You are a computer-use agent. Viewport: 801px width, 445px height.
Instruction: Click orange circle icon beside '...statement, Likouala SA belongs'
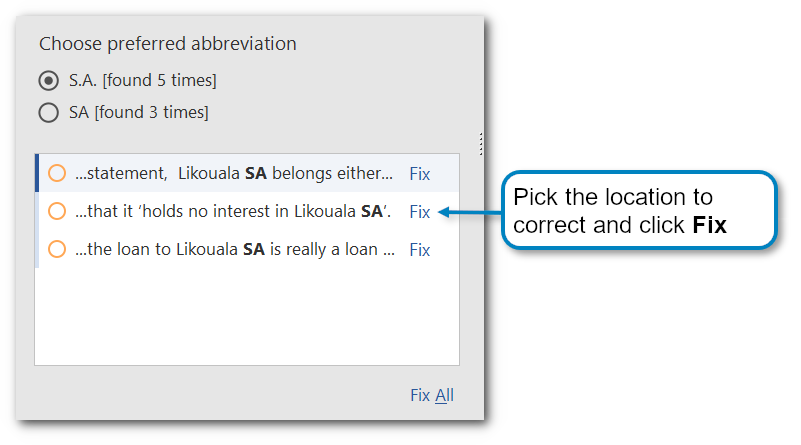pyautogui.click(x=57, y=173)
